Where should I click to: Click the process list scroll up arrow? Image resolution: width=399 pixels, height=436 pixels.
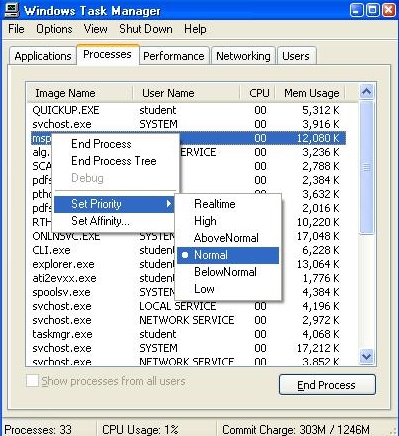pos(366,92)
